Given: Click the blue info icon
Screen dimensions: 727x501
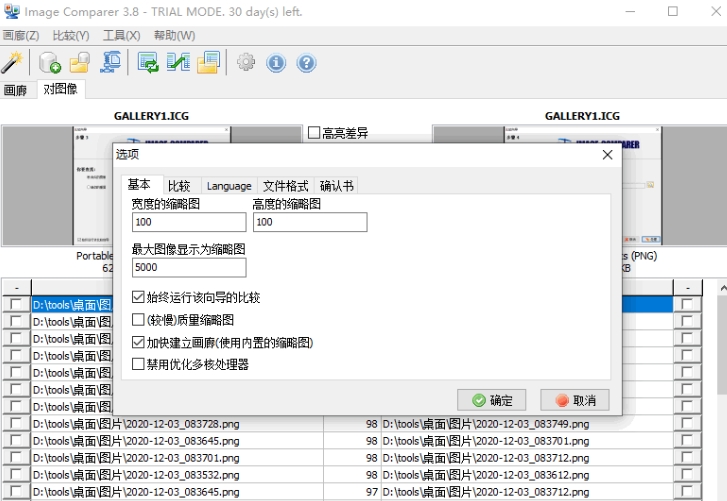Looking at the screenshot, I should (x=276, y=63).
